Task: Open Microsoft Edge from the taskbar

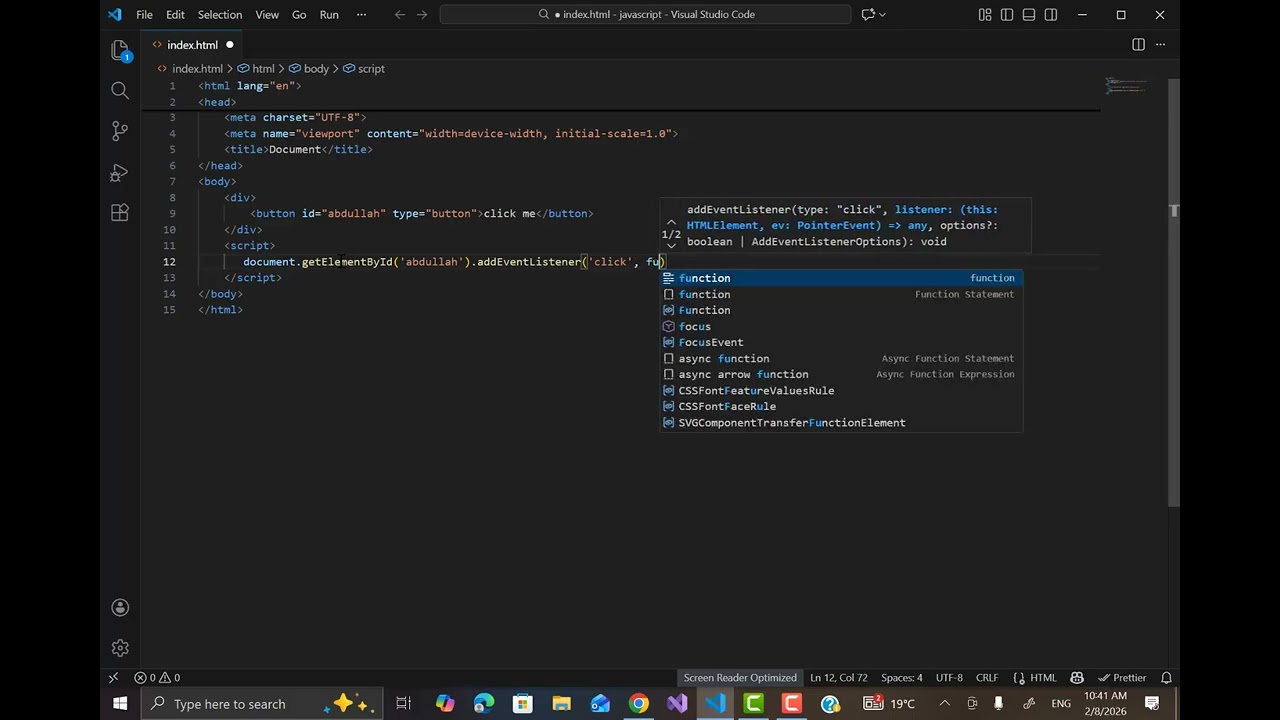Action: (x=484, y=703)
